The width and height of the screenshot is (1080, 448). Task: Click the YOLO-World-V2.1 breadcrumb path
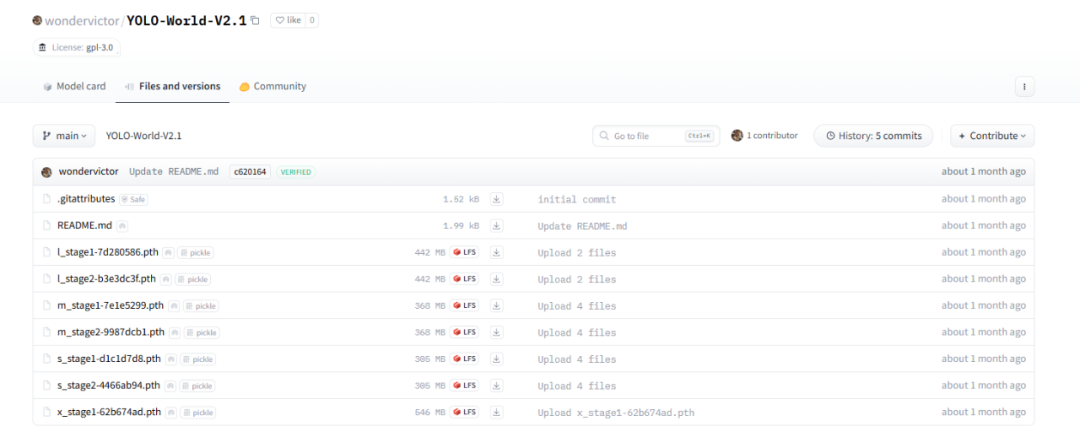coord(144,136)
